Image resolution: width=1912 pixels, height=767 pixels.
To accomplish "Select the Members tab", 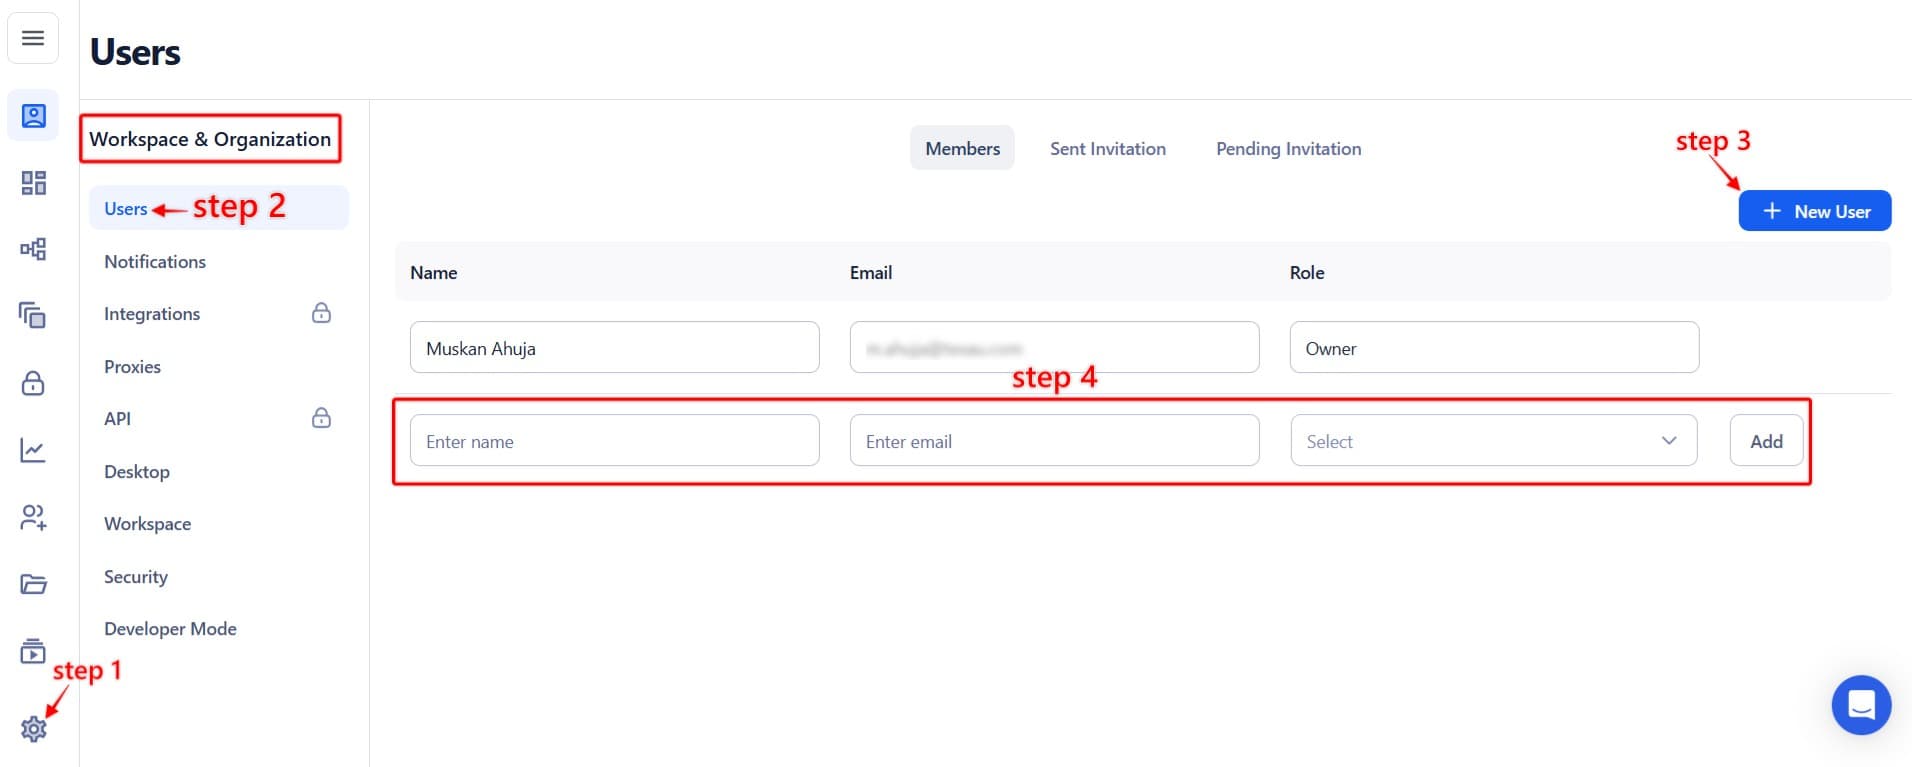I will (x=962, y=148).
